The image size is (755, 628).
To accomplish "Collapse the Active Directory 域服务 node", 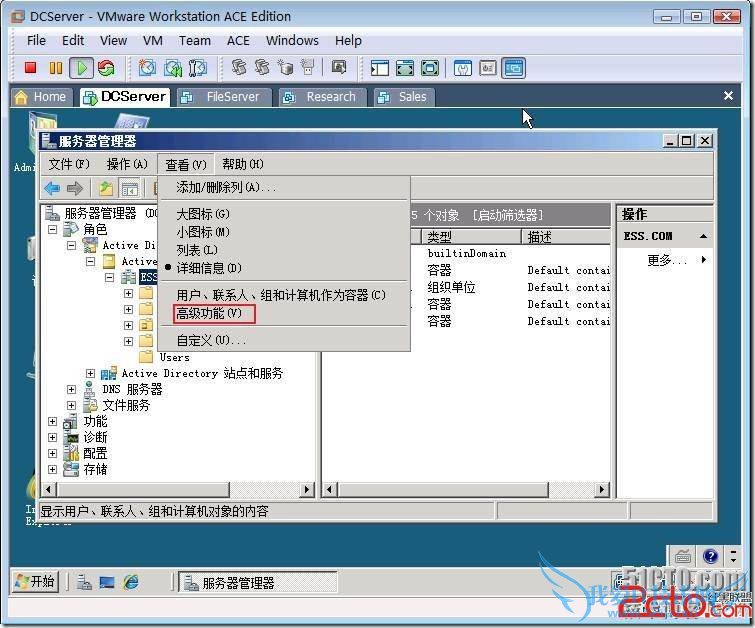I will pyautogui.click(x=71, y=246).
